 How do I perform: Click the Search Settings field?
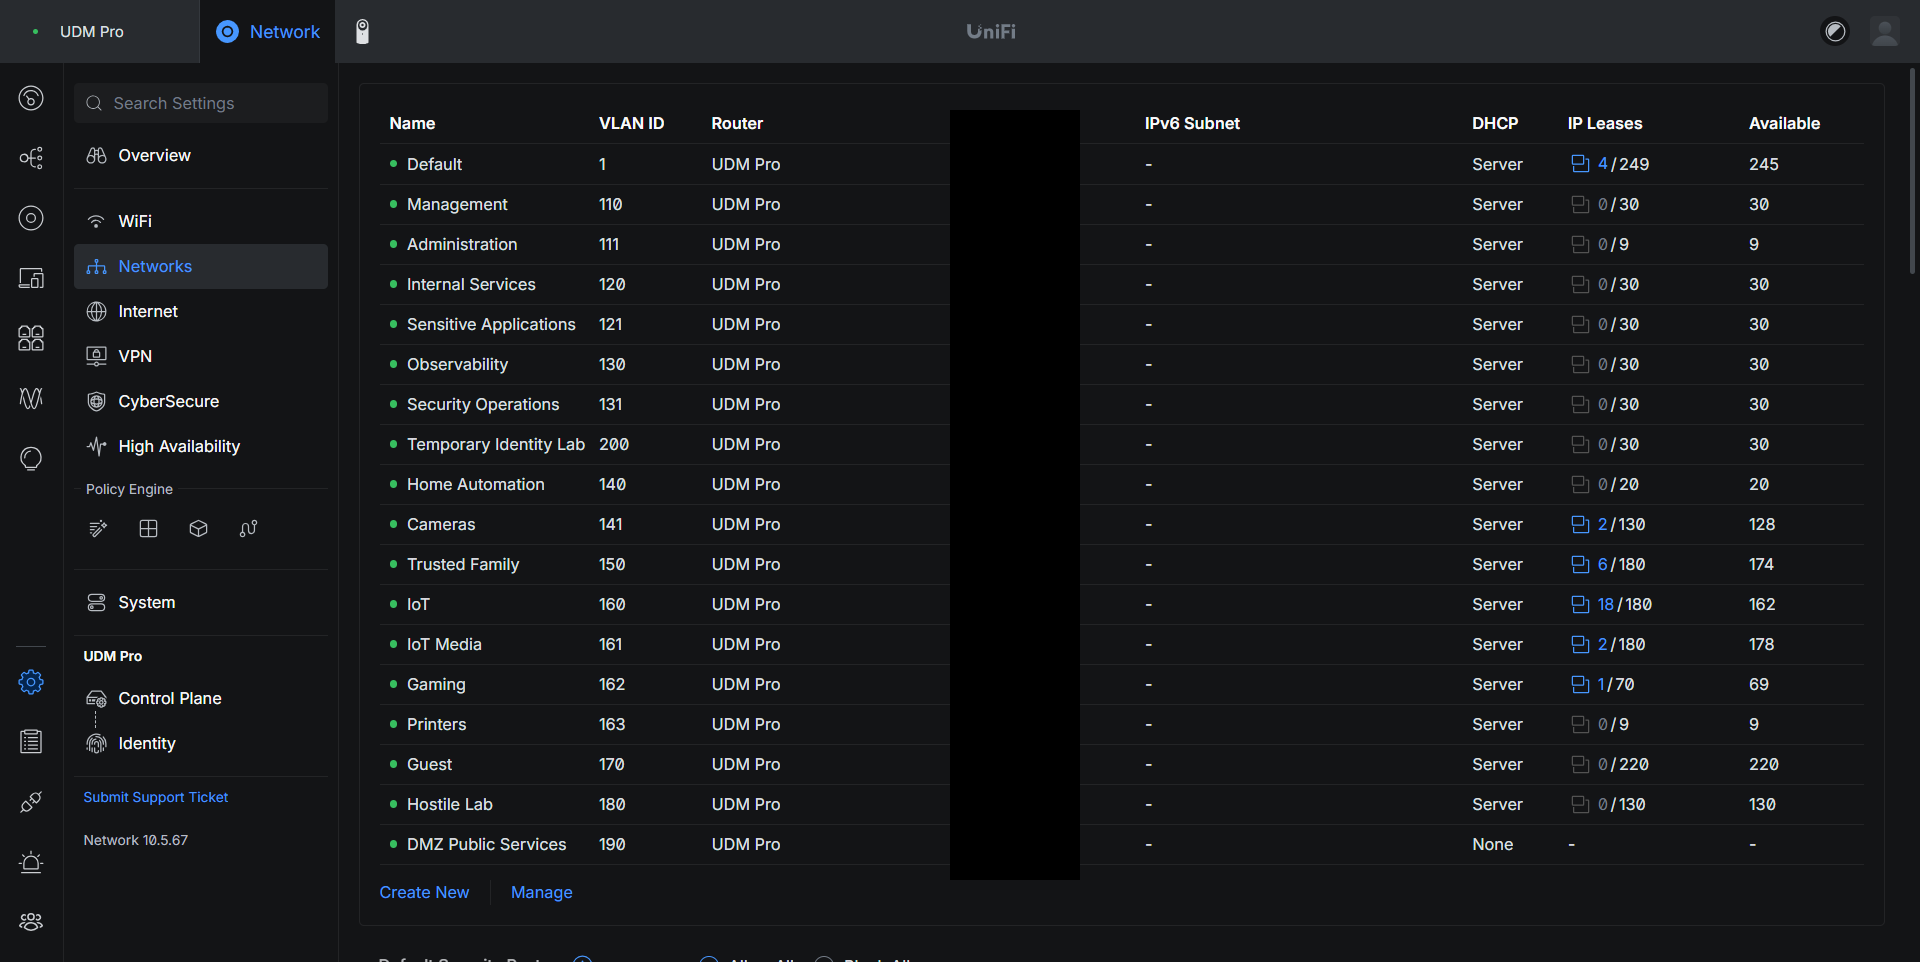click(201, 103)
